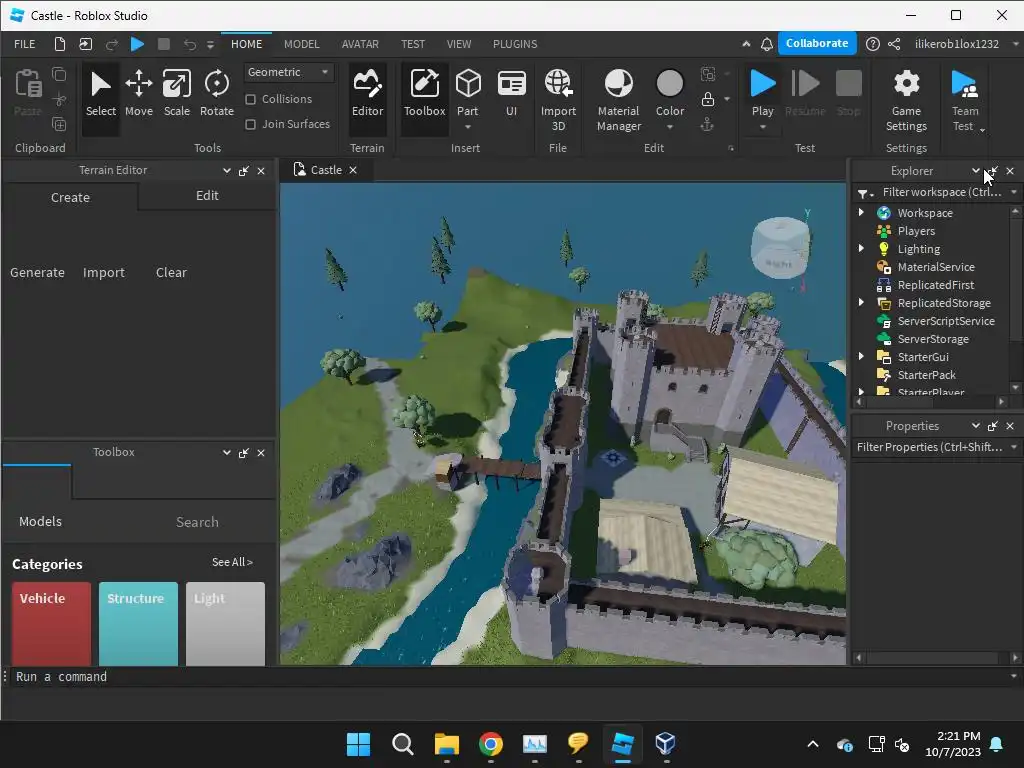
Task: Open the Play options dropdown arrow
Action: click(x=762, y=127)
